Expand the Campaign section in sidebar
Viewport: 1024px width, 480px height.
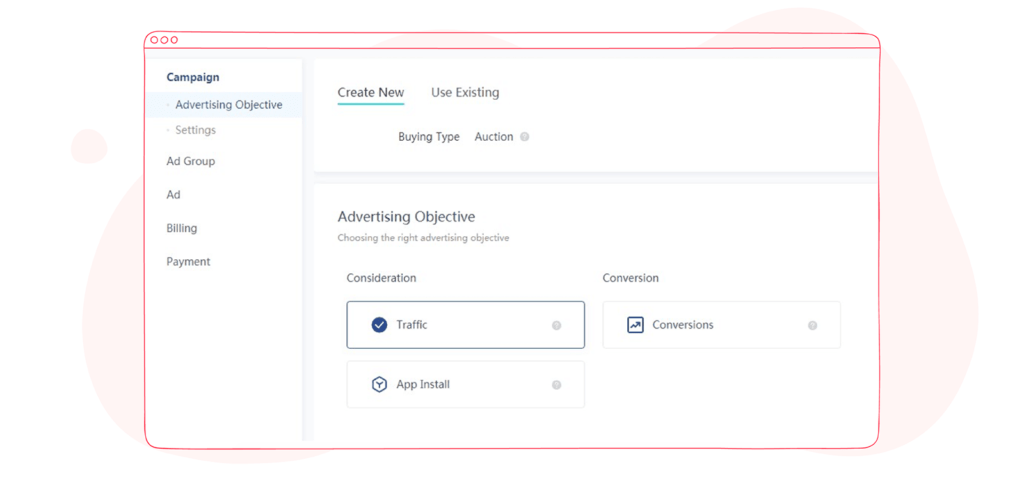point(193,77)
